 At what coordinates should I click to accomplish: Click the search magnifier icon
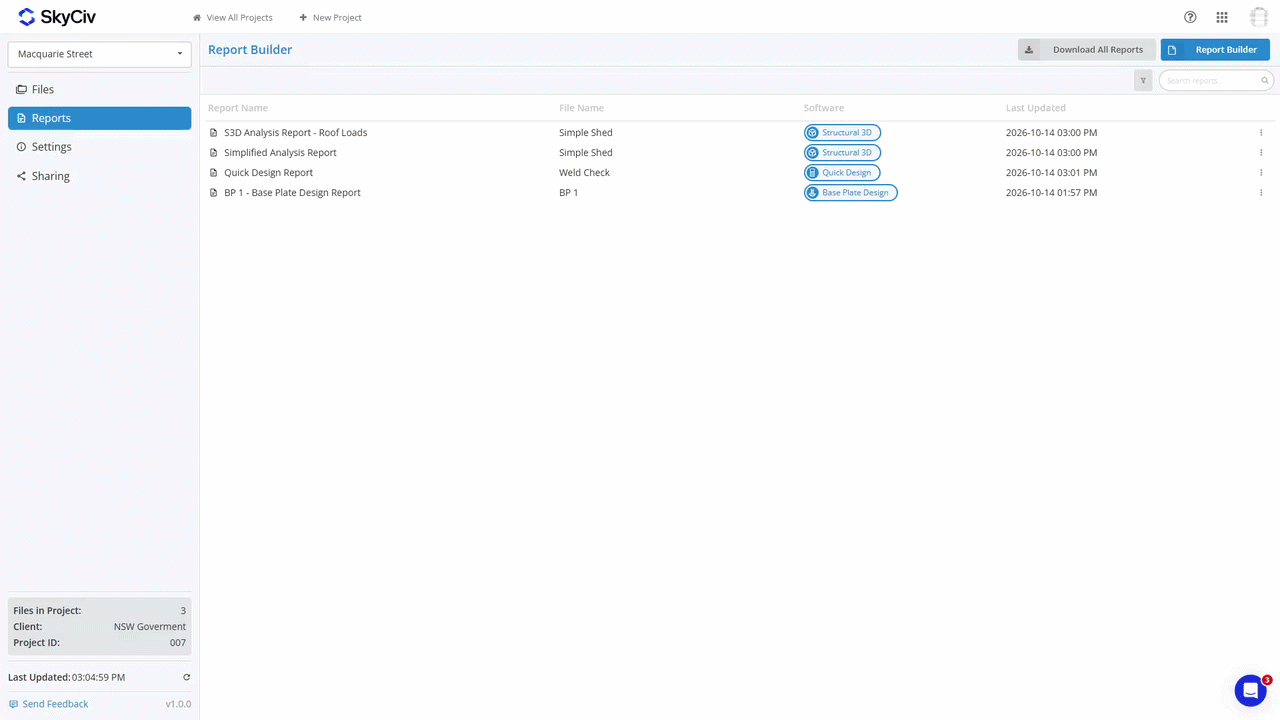tap(1264, 80)
